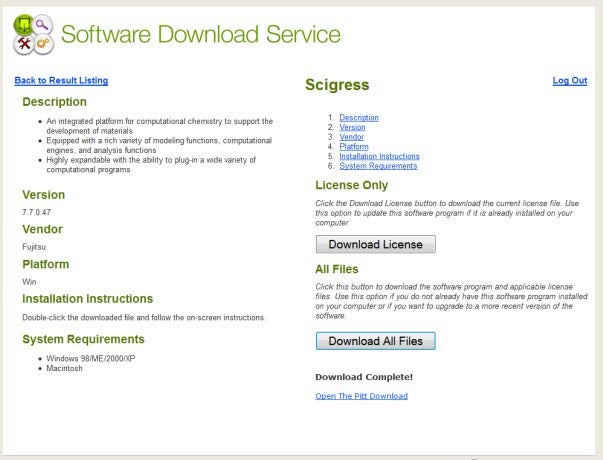
Task: Click the Platform heading on left
Action: tap(46, 264)
